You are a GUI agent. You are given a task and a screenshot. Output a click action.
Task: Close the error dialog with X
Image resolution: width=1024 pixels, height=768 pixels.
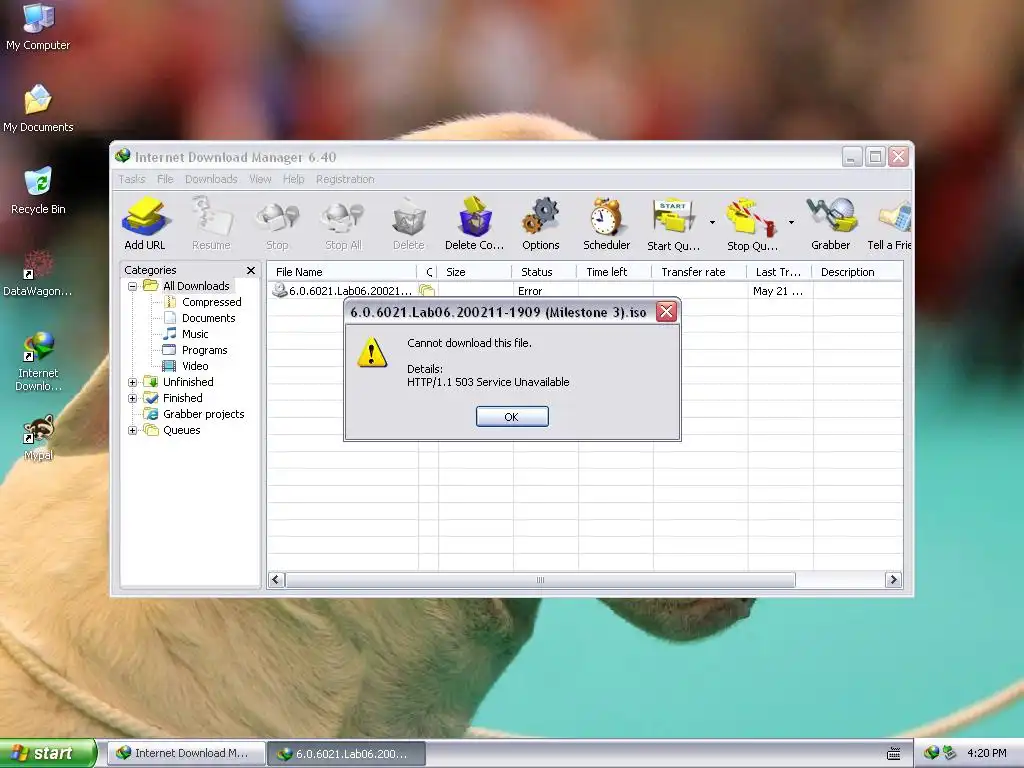pyautogui.click(x=666, y=312)
